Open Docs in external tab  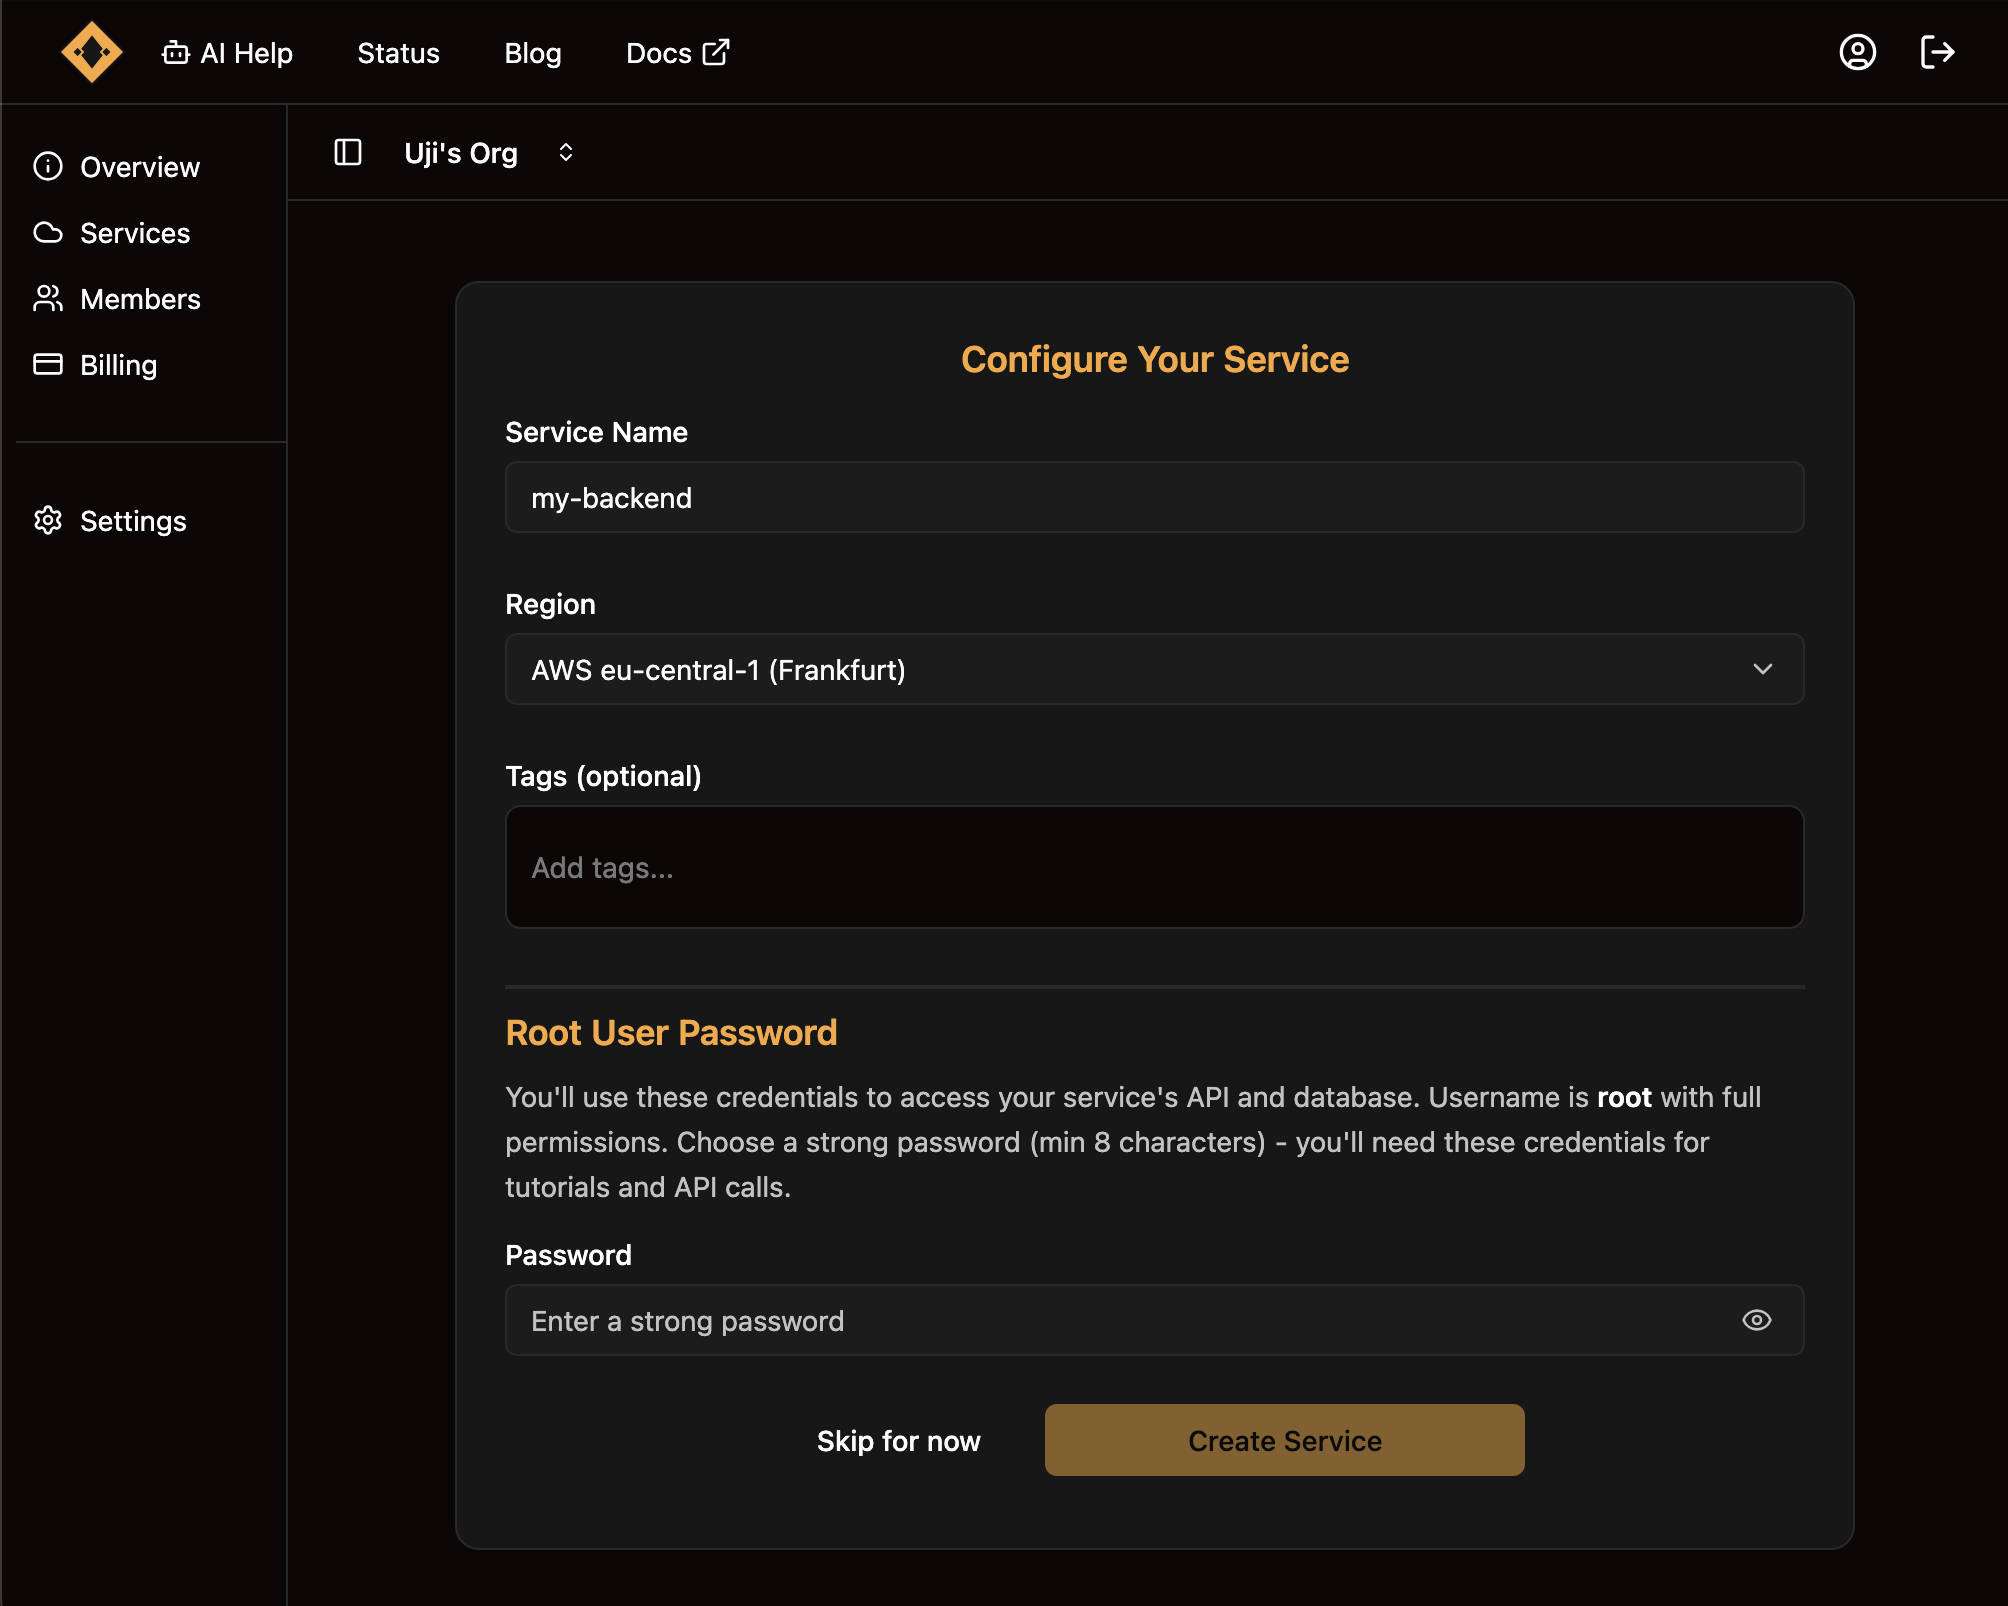click(678, 53)
